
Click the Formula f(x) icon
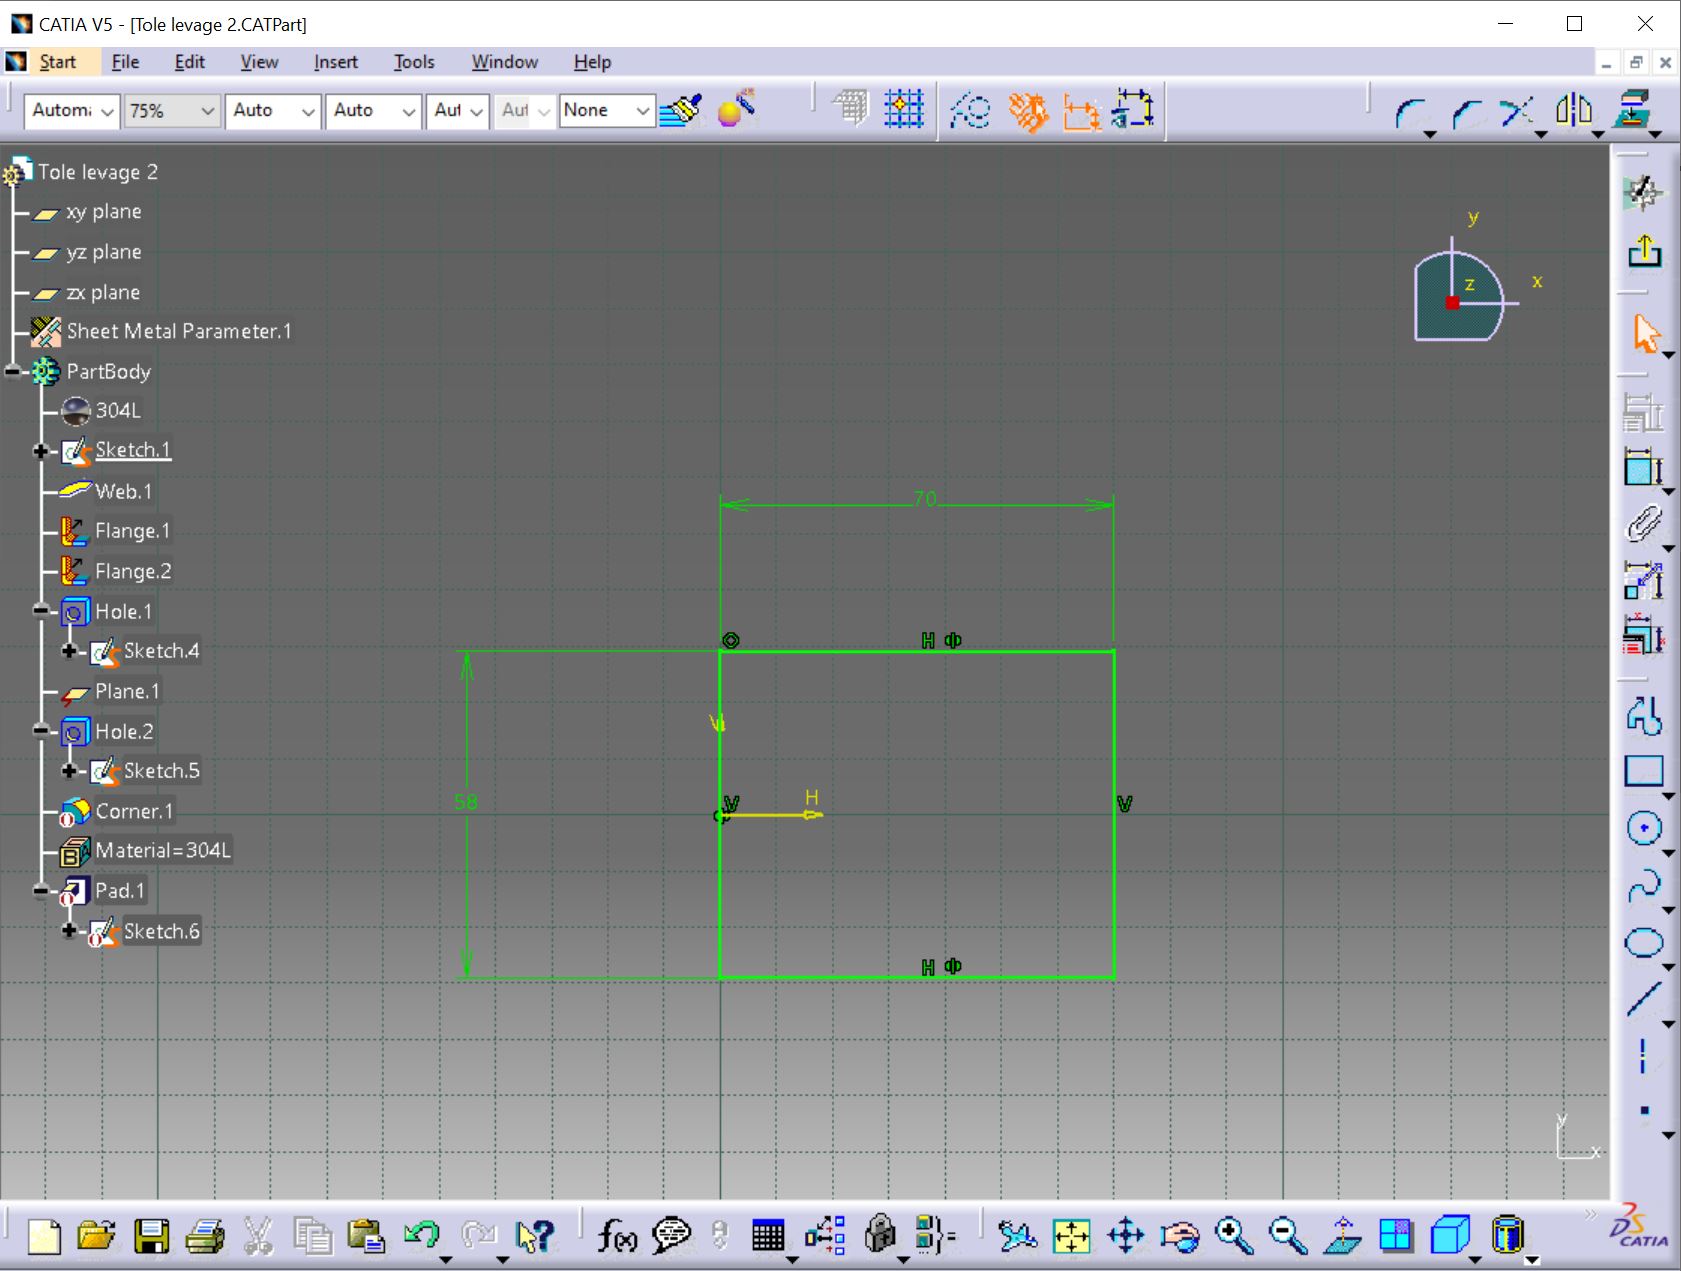point(616,1237)
